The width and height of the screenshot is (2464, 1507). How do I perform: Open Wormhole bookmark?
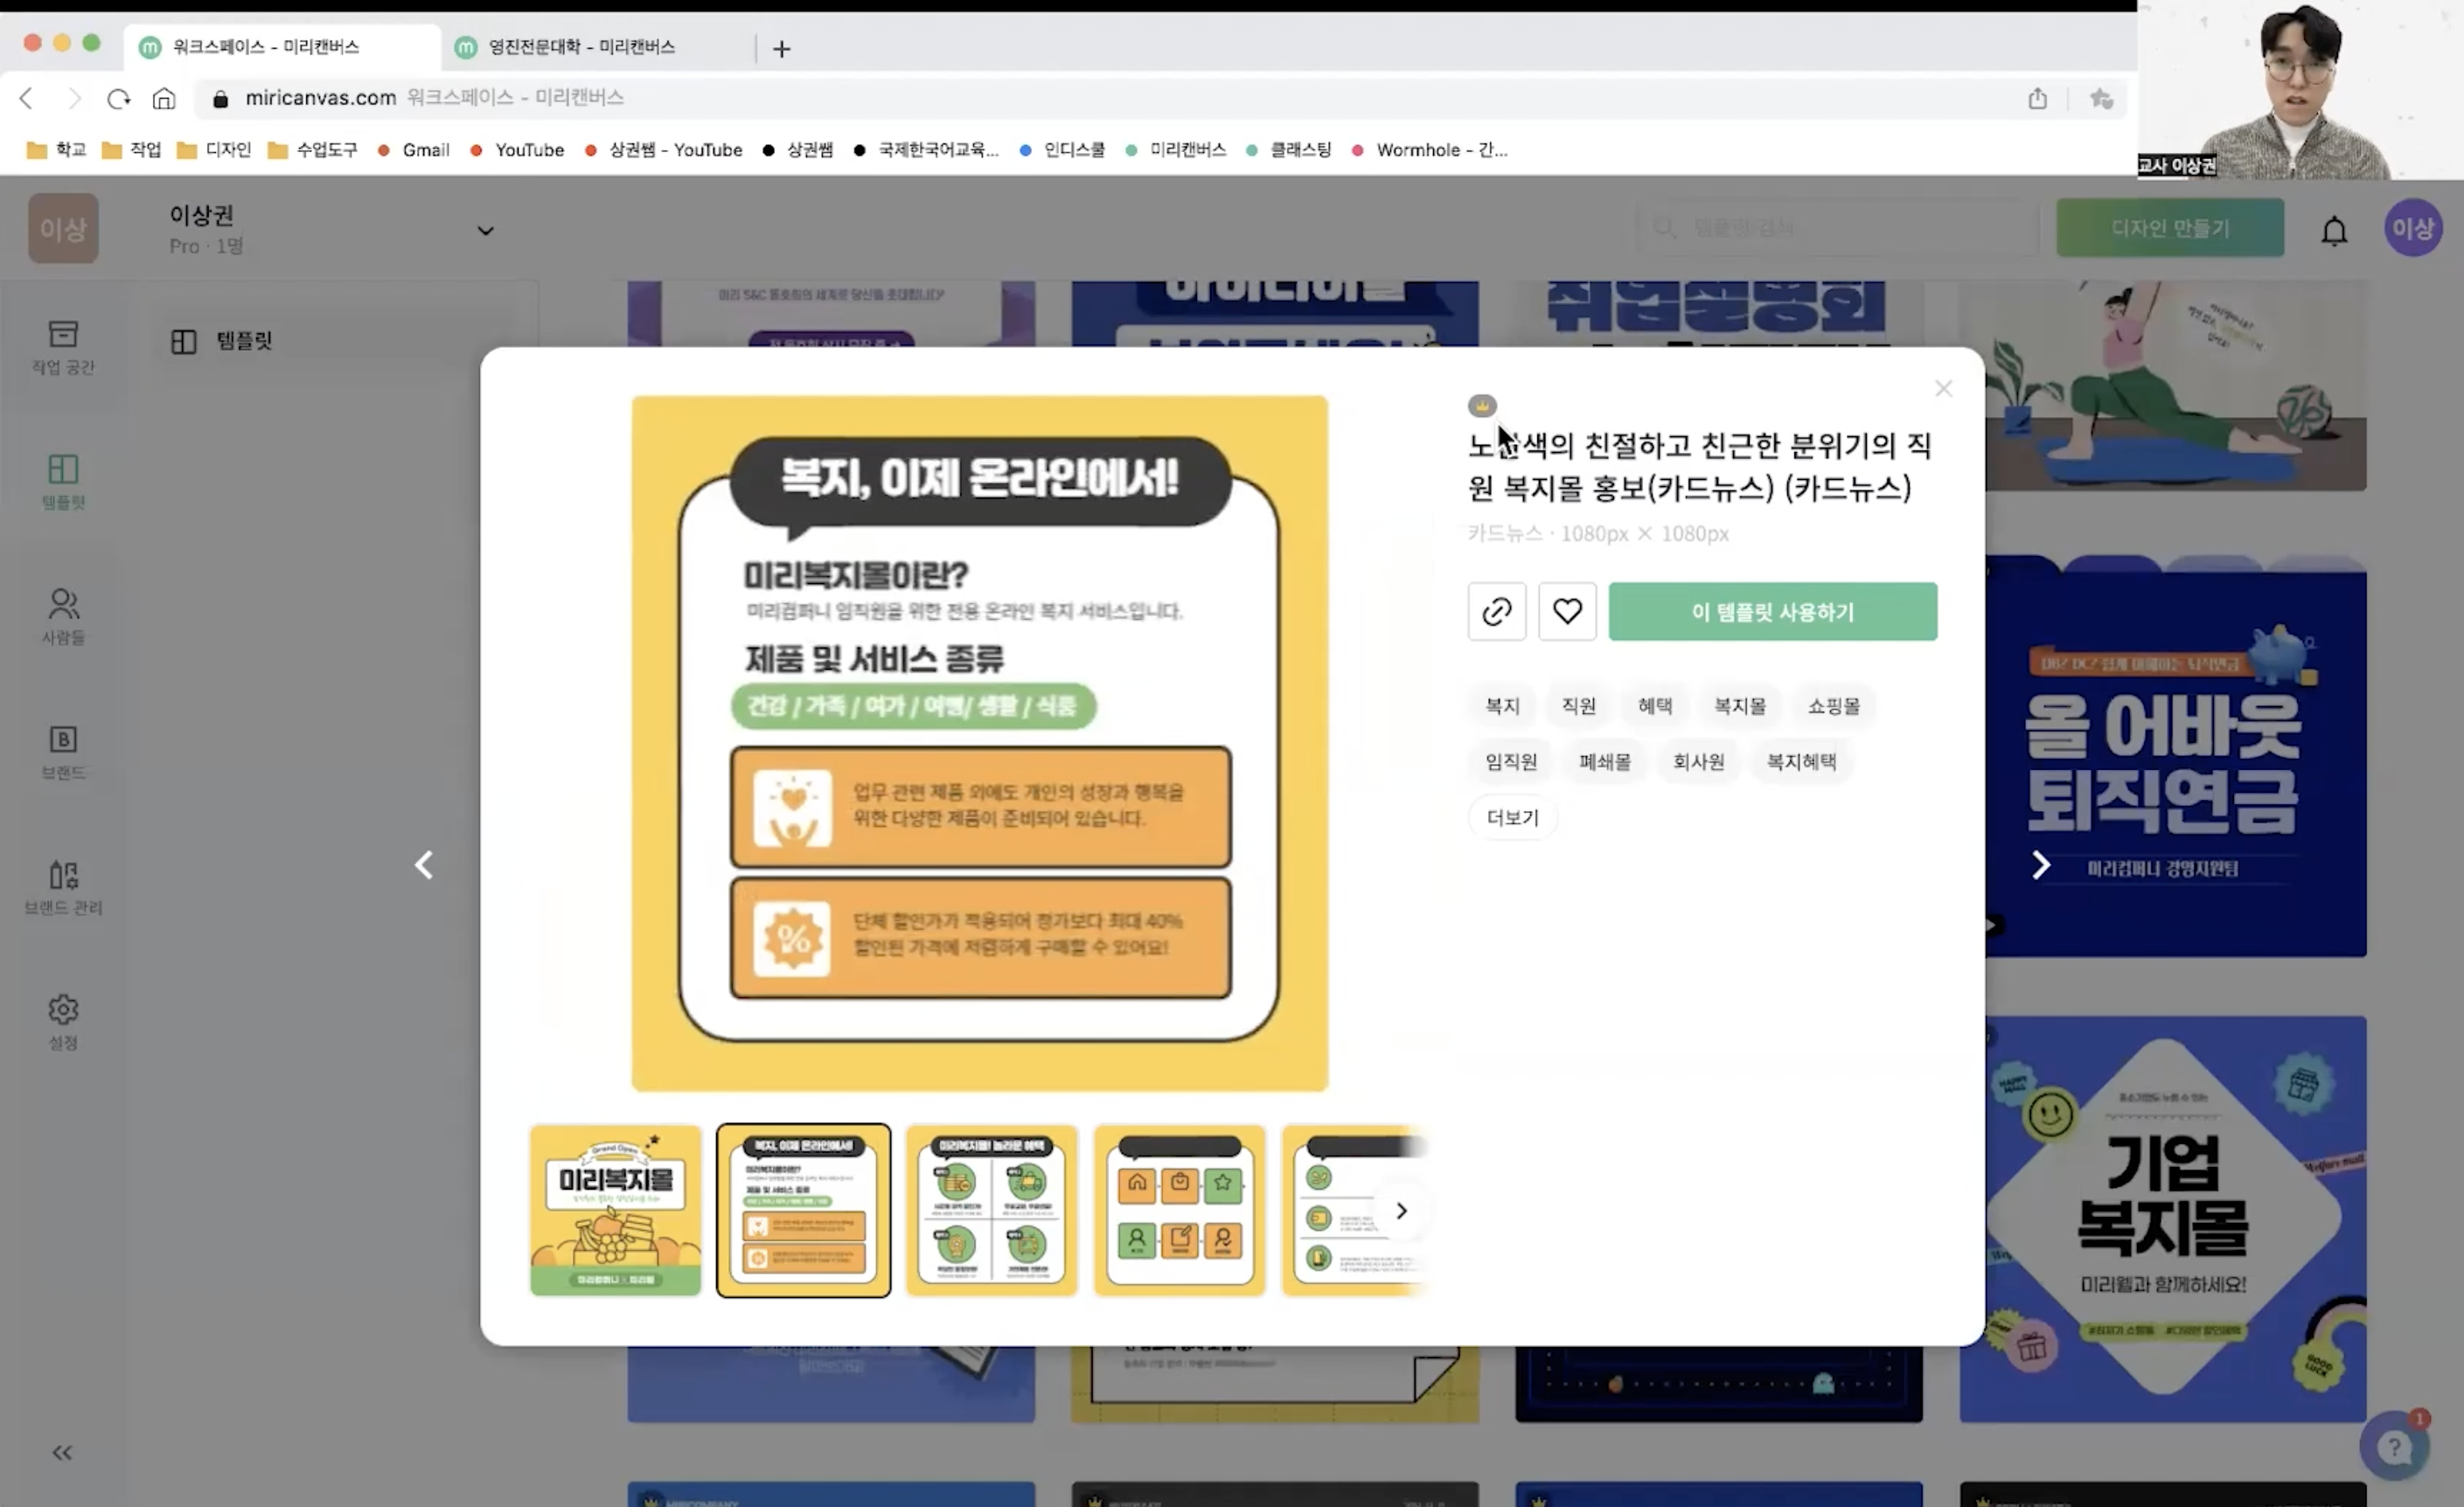pos(1430,150)
